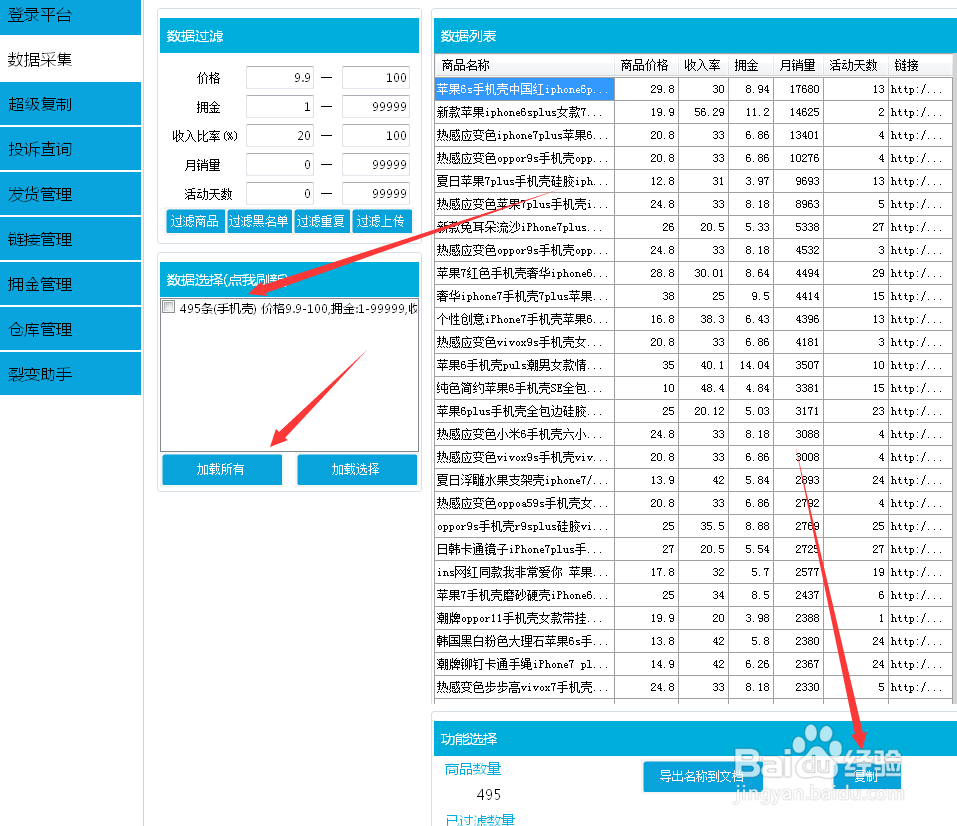957x826 pixels.
Task: Select row 苹果7手机壳磨砂硅壳iPhone6
Action: 693,595
